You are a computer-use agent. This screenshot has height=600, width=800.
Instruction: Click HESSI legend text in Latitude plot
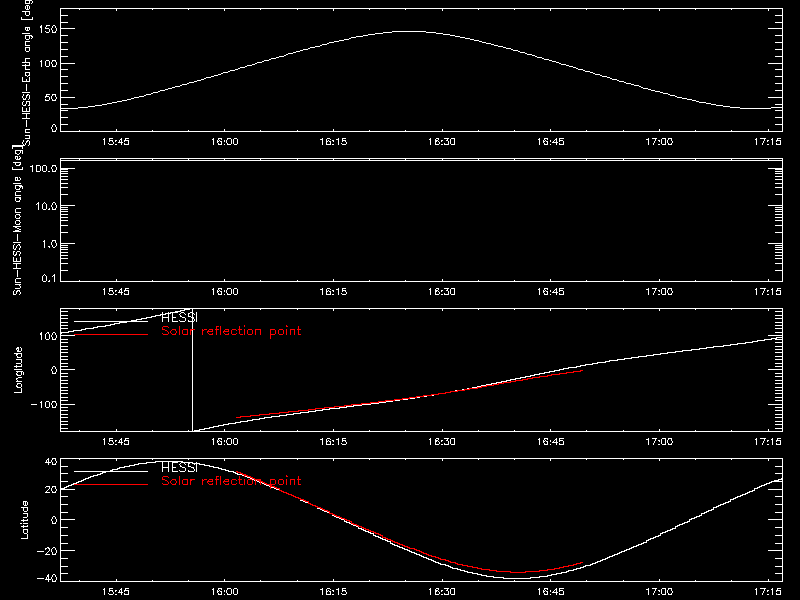coord(179,468)
